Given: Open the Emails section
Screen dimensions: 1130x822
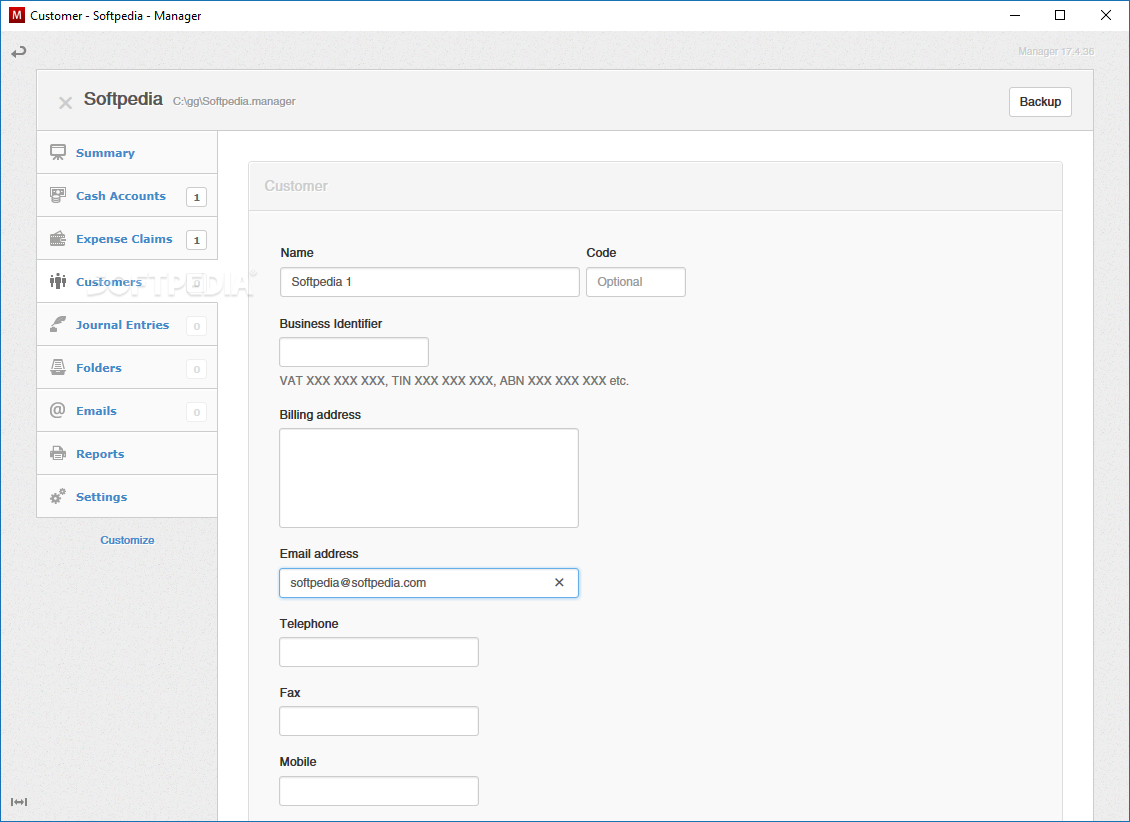Looking at the screenshot, I should [127, 410].
